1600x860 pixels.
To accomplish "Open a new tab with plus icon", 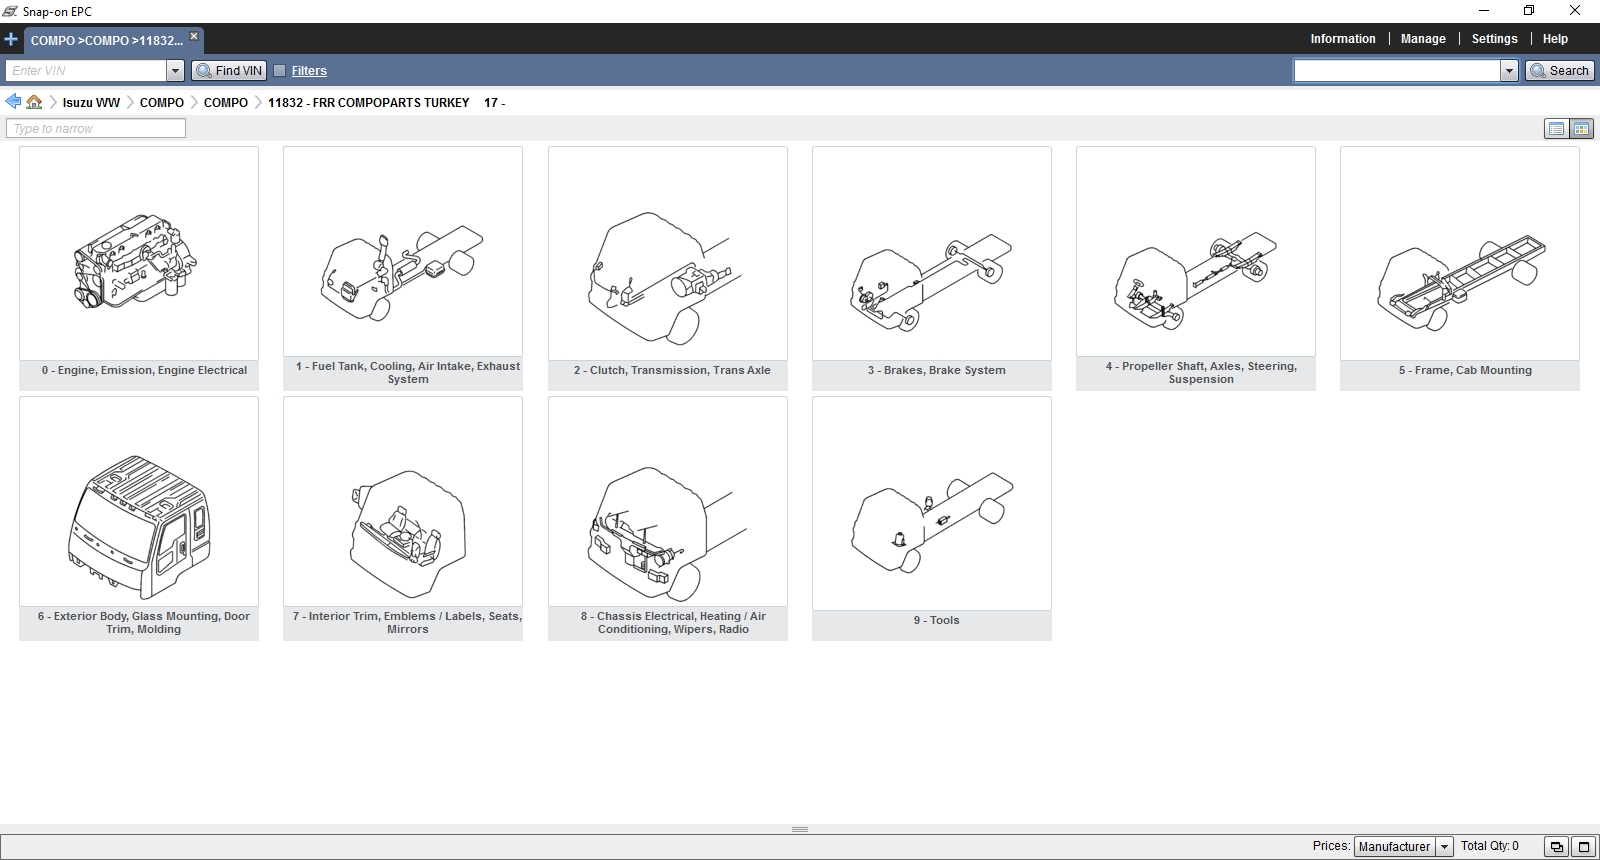I will pyautogui.click(x=11, y=40).
